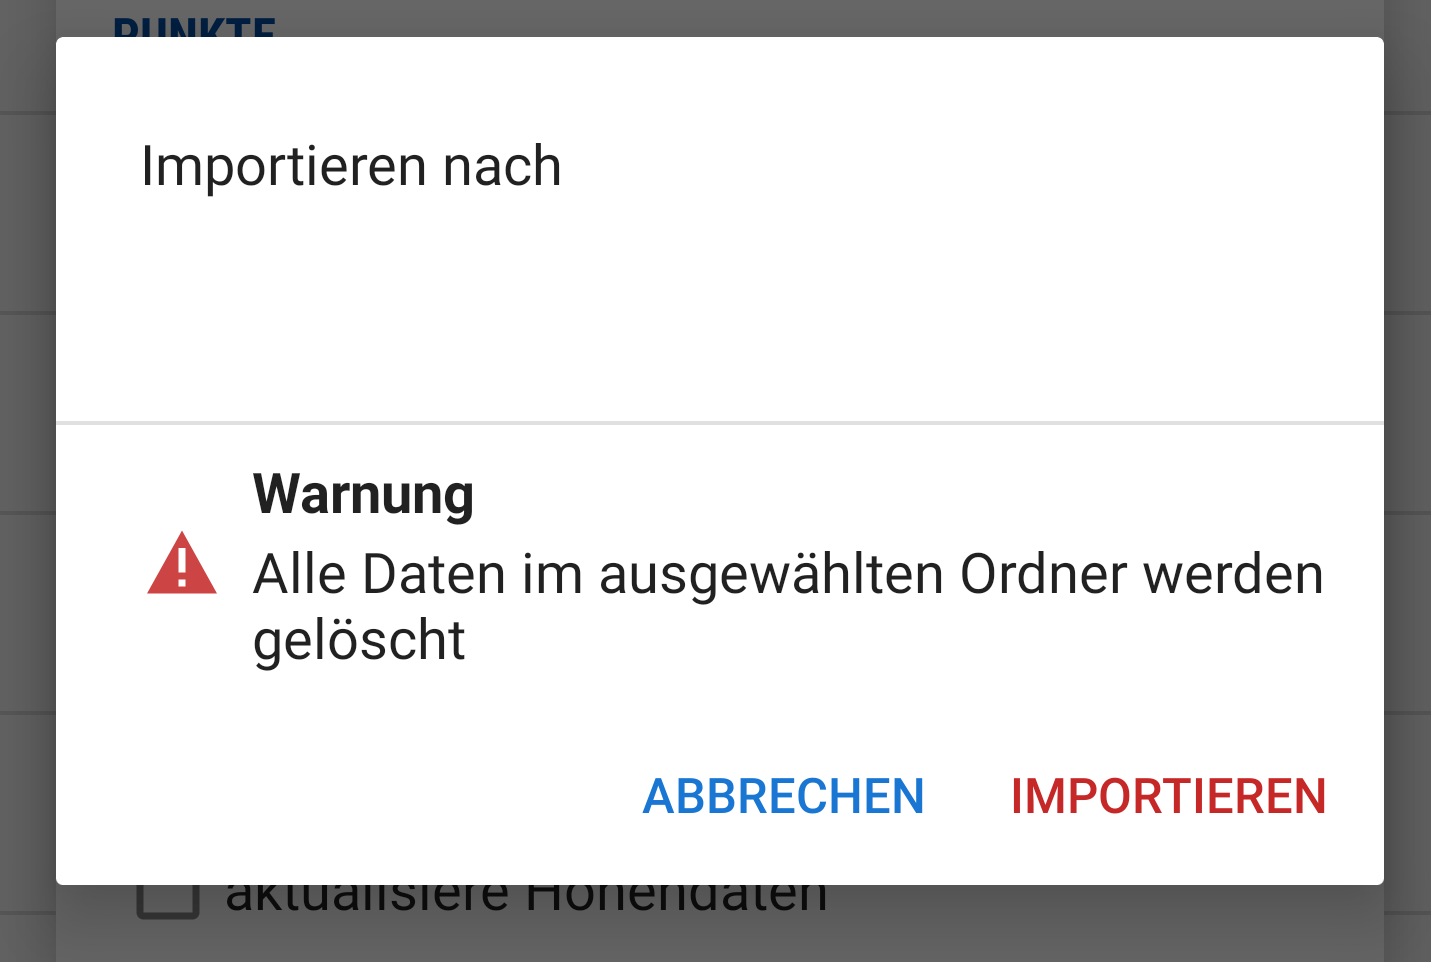Click the 'Alle Daten im ausgewählten Ordner' text
Screen dimensions: 1431x962
[598, 575]
